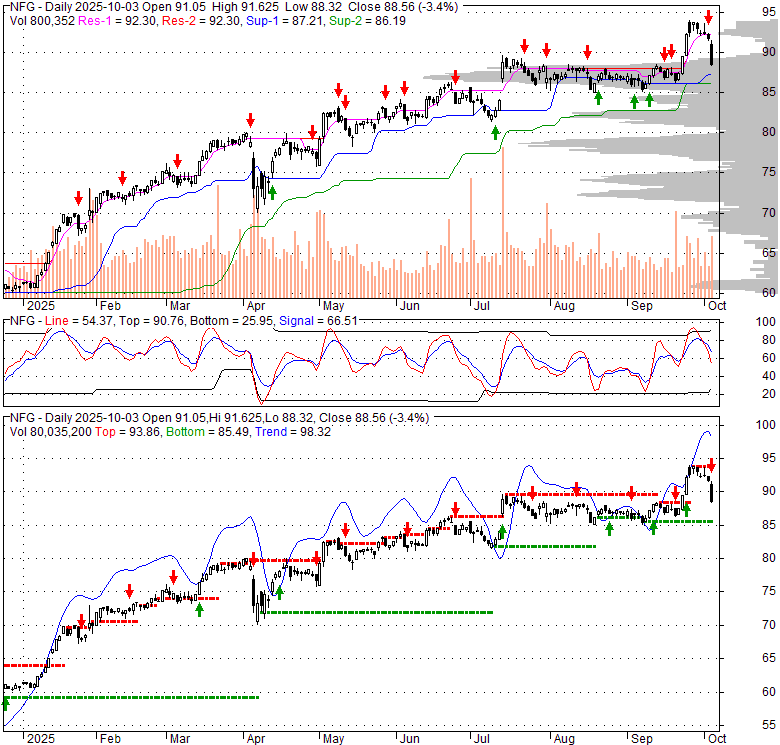This screenshot has width=780, height=745.
Task: Click the 'Apr' axis label under top chart
Action: click(256, 306)
